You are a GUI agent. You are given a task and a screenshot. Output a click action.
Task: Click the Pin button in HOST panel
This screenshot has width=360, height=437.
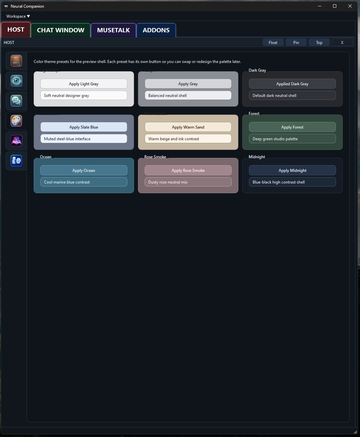click(296, 42)
